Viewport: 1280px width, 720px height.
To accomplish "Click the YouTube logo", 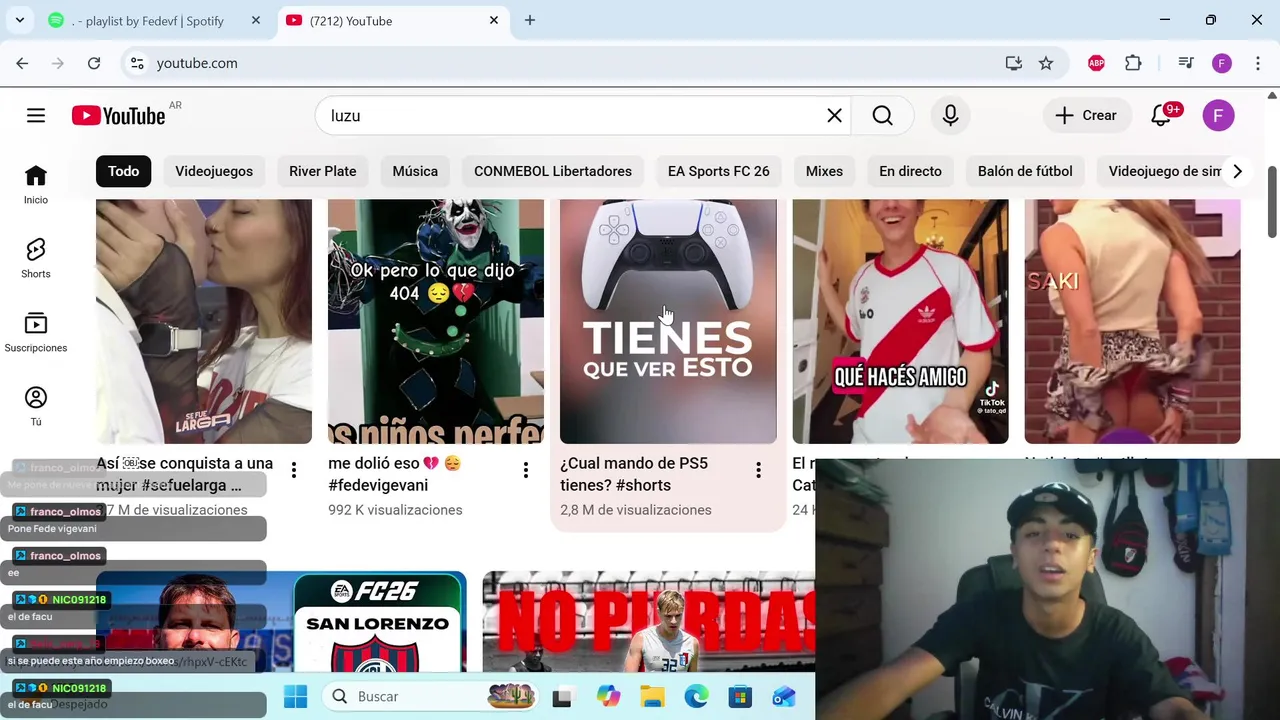I will pos(118,116).
